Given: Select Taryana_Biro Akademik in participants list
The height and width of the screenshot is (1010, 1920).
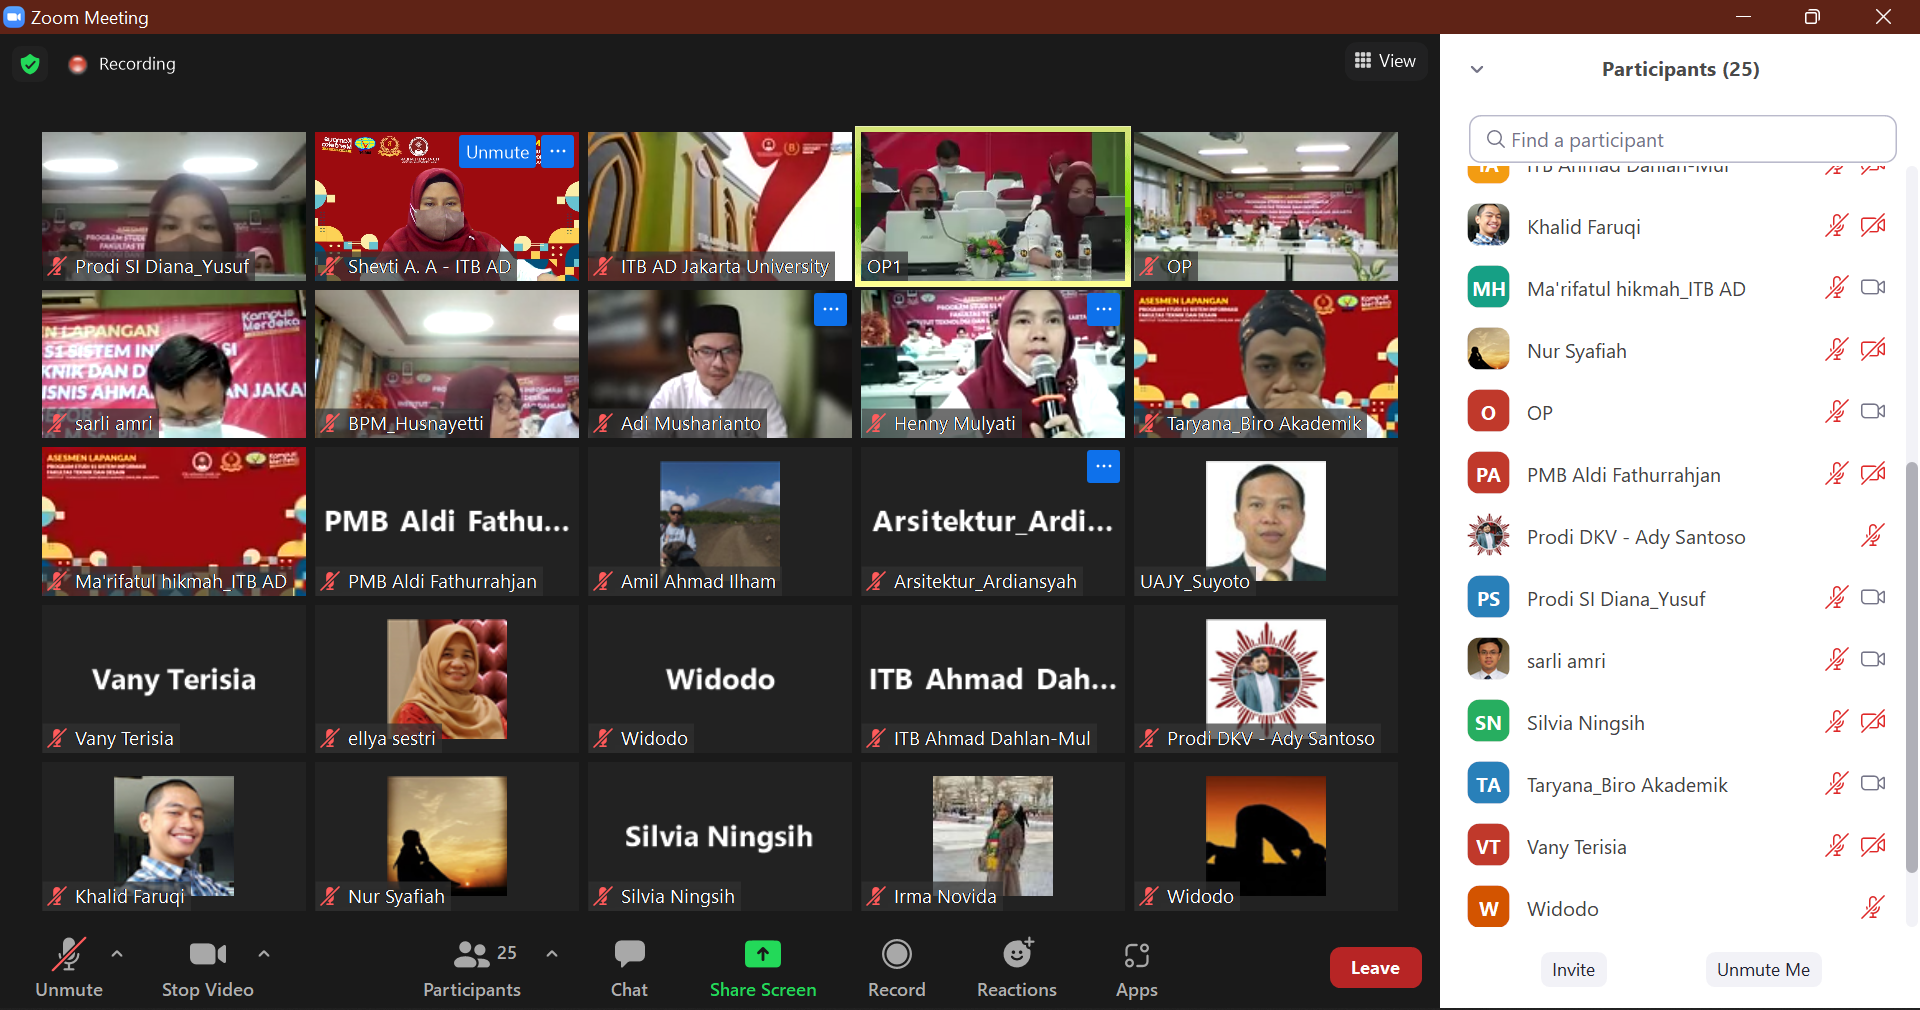Looking at the screenshot, I should [x=1626, y=785].
